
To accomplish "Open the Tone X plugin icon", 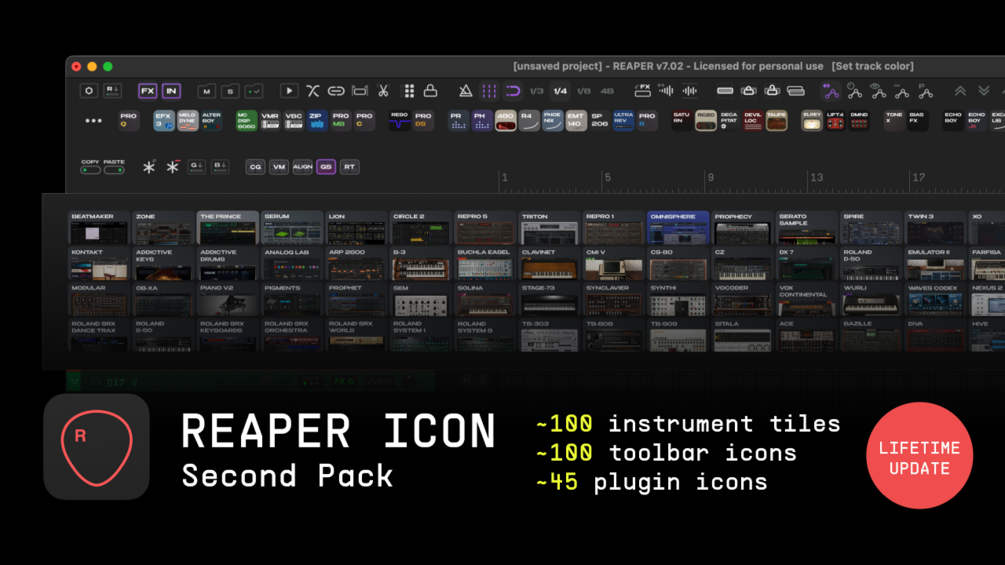I will tap(893, 120).
